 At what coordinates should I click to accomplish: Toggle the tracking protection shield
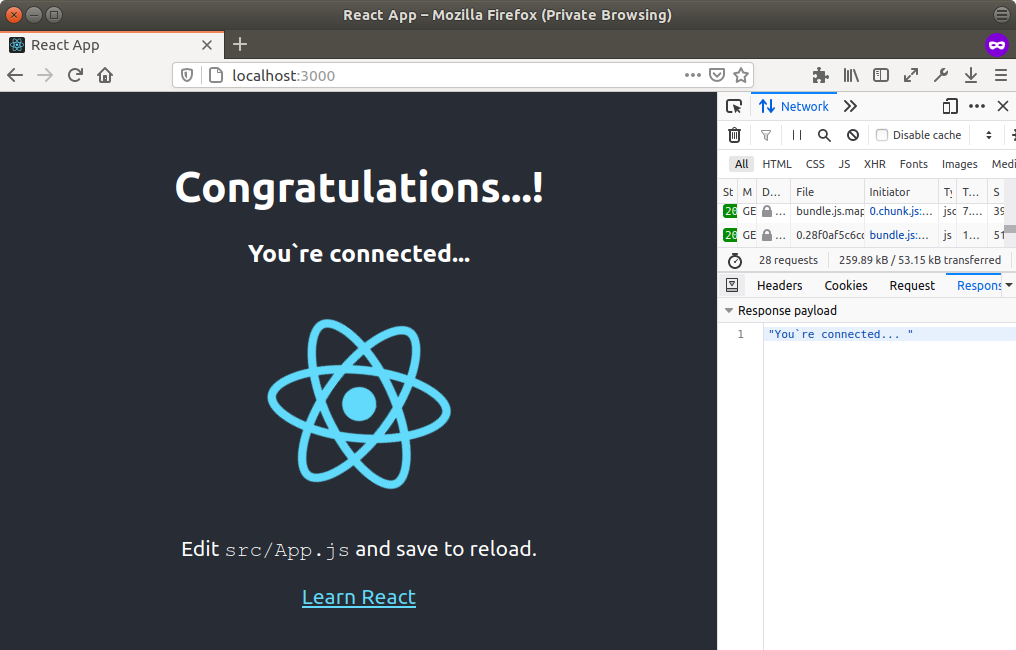coord(187,74)
